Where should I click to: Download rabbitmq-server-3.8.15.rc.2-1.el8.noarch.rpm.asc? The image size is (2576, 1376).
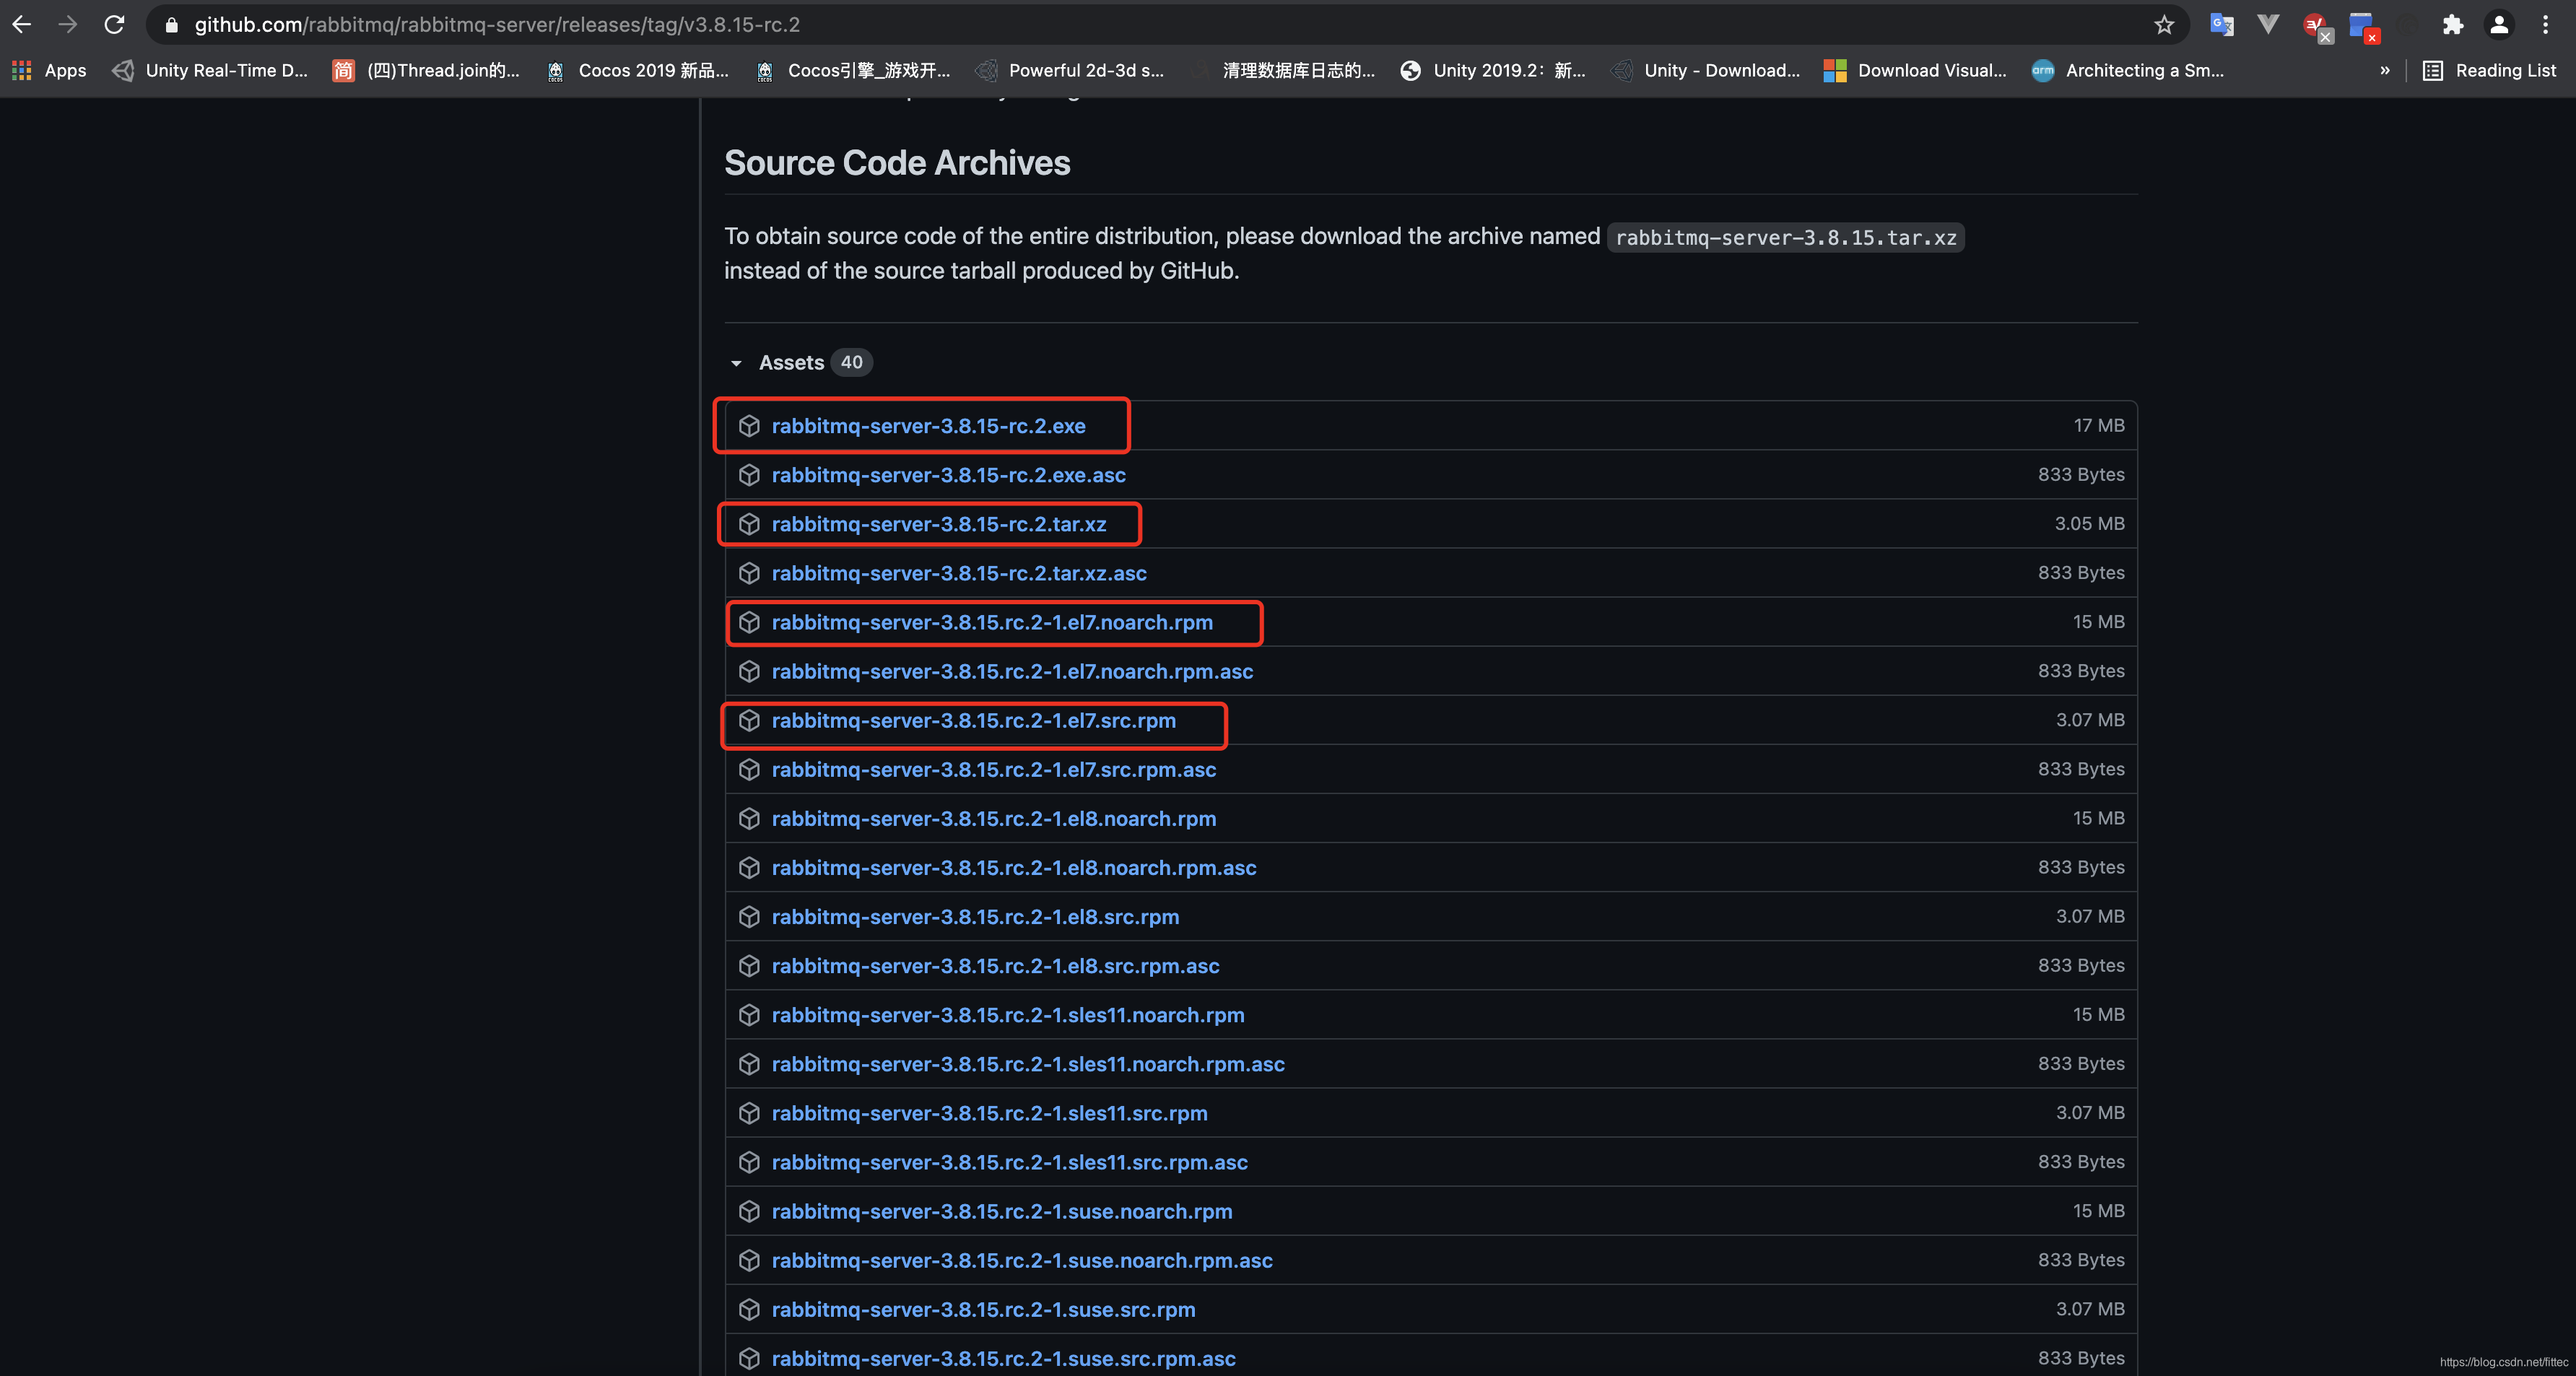pos(1014,868)
